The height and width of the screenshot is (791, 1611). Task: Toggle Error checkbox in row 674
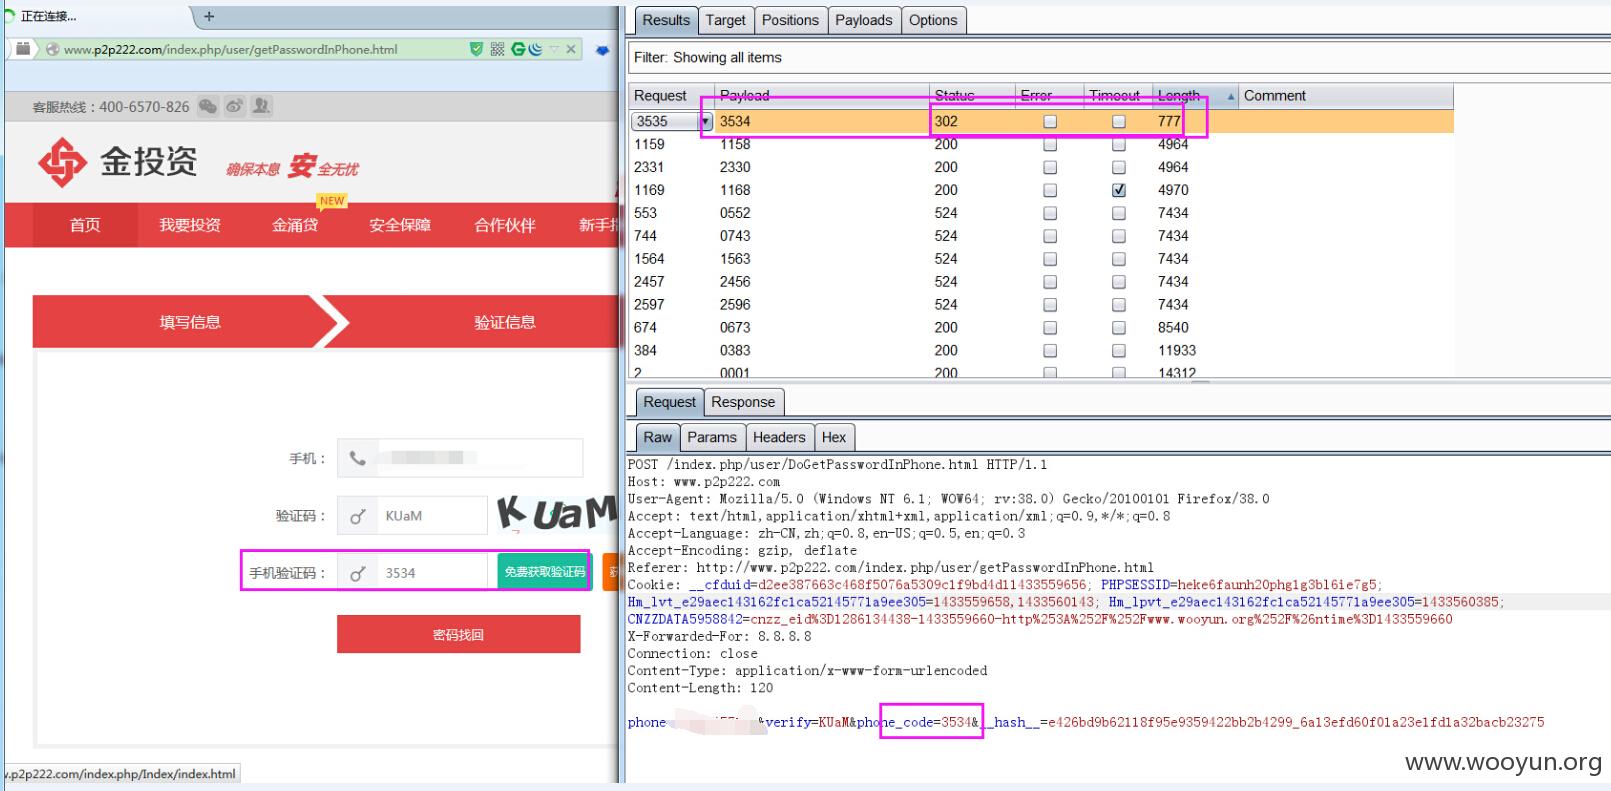click(1050, 328)
